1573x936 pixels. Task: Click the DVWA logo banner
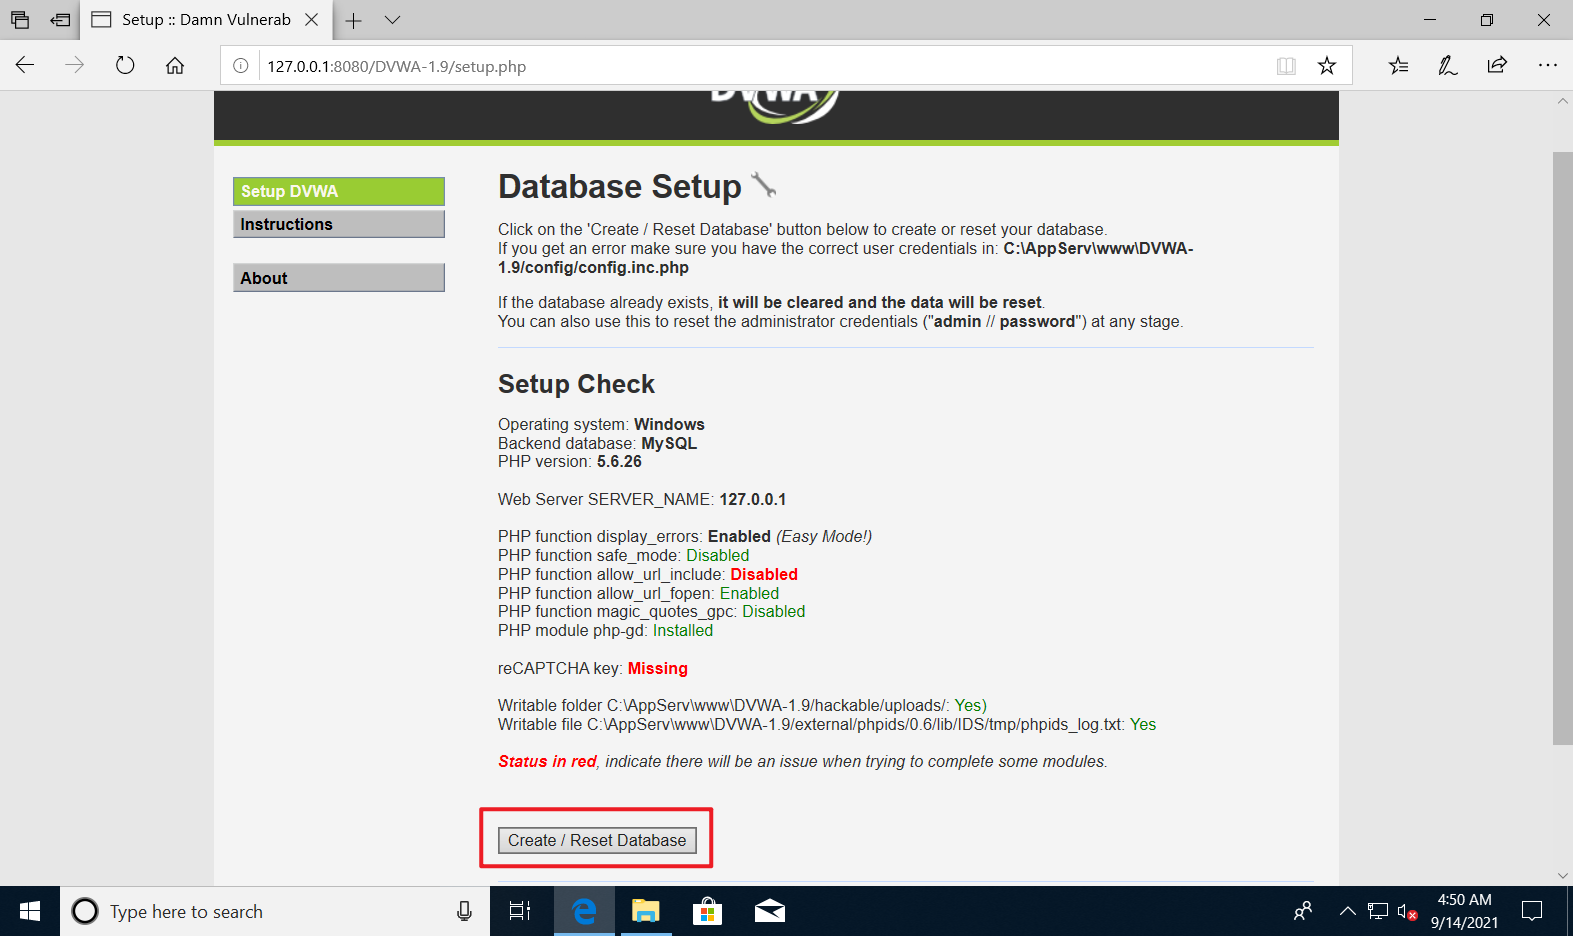point(776,108)
